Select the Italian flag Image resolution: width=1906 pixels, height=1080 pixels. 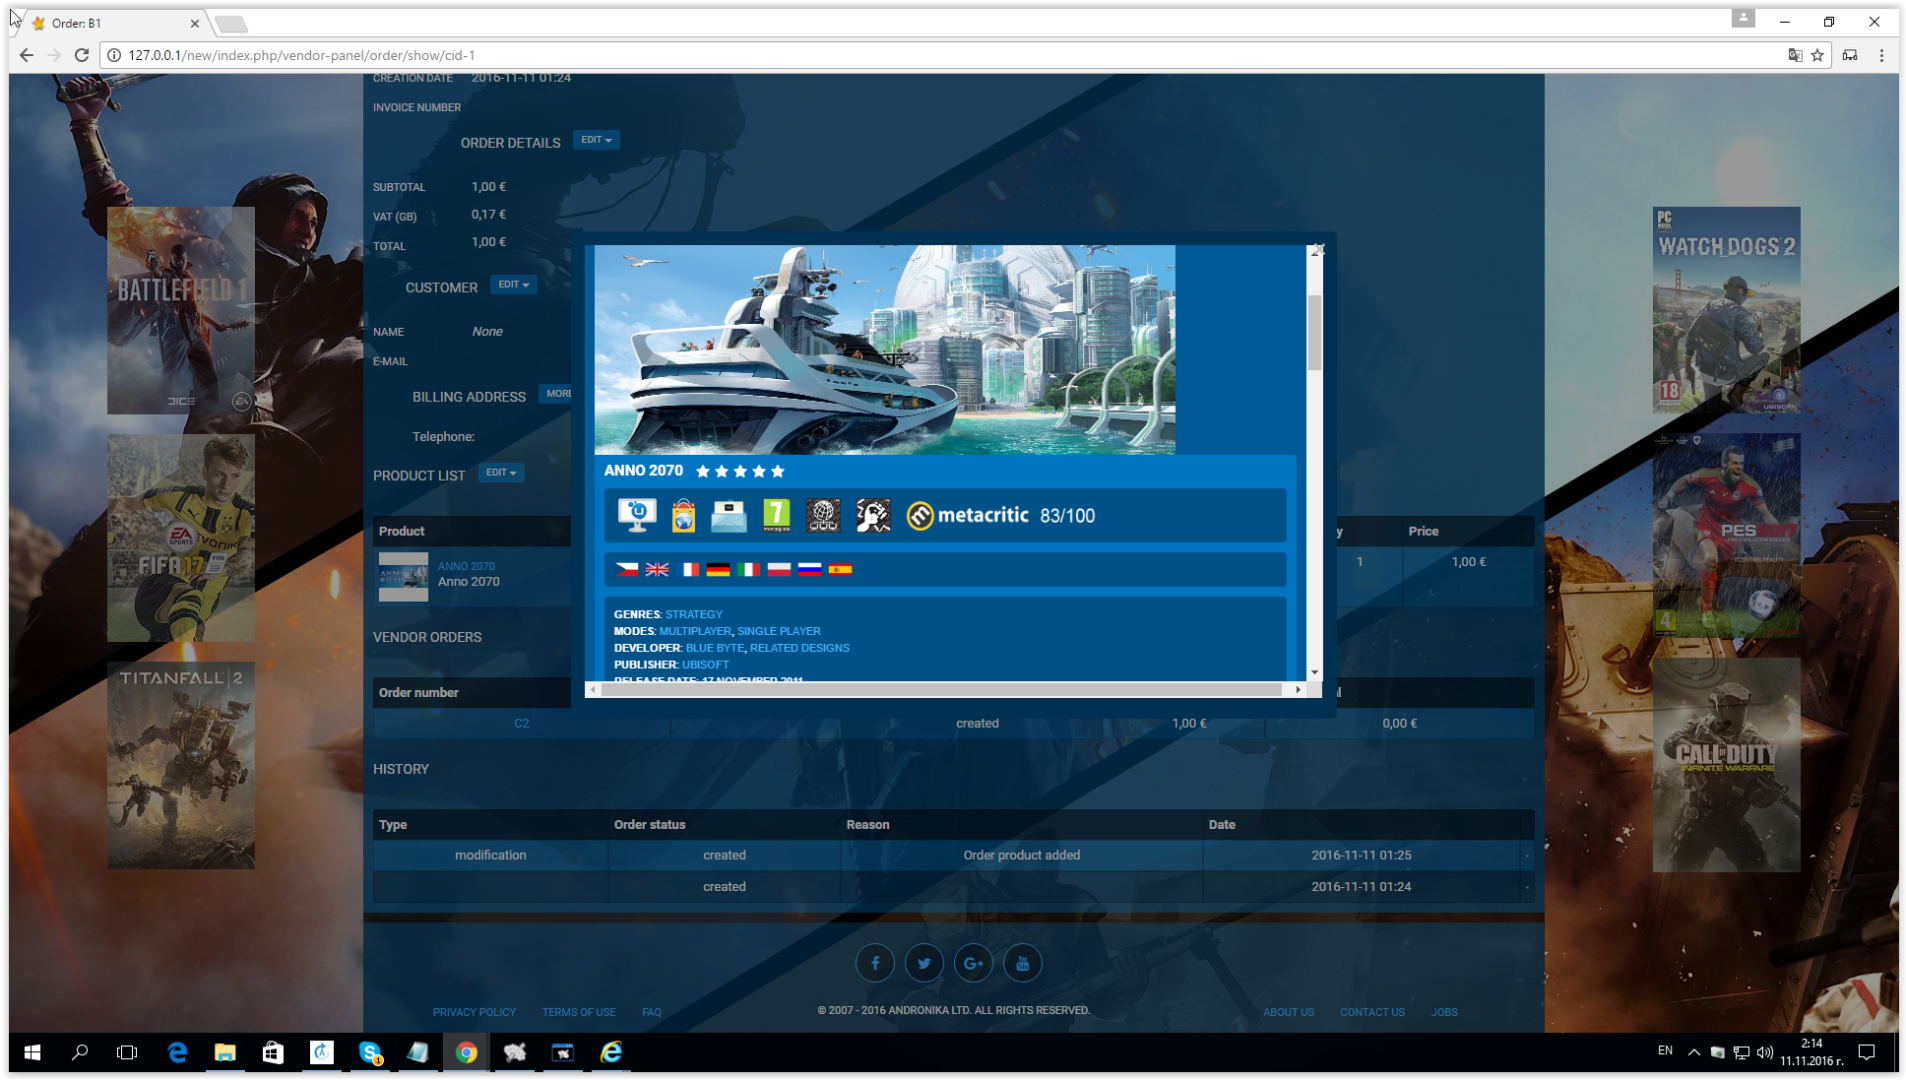[x=748, y=569]
